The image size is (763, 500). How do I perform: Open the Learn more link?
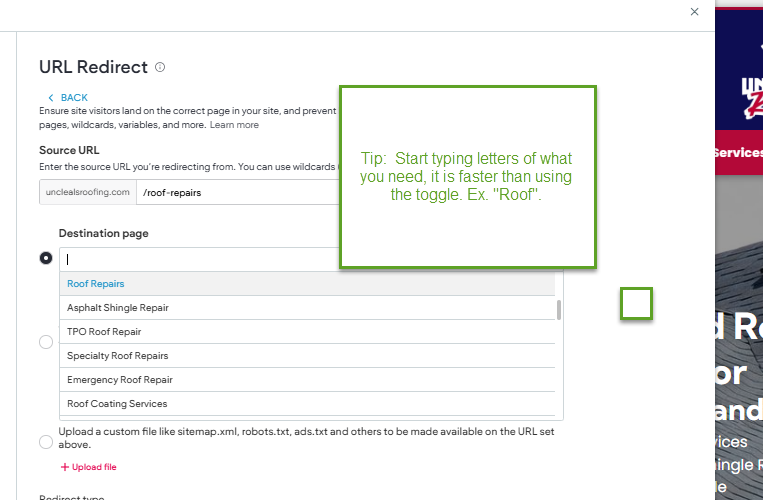tap(234, 125)
